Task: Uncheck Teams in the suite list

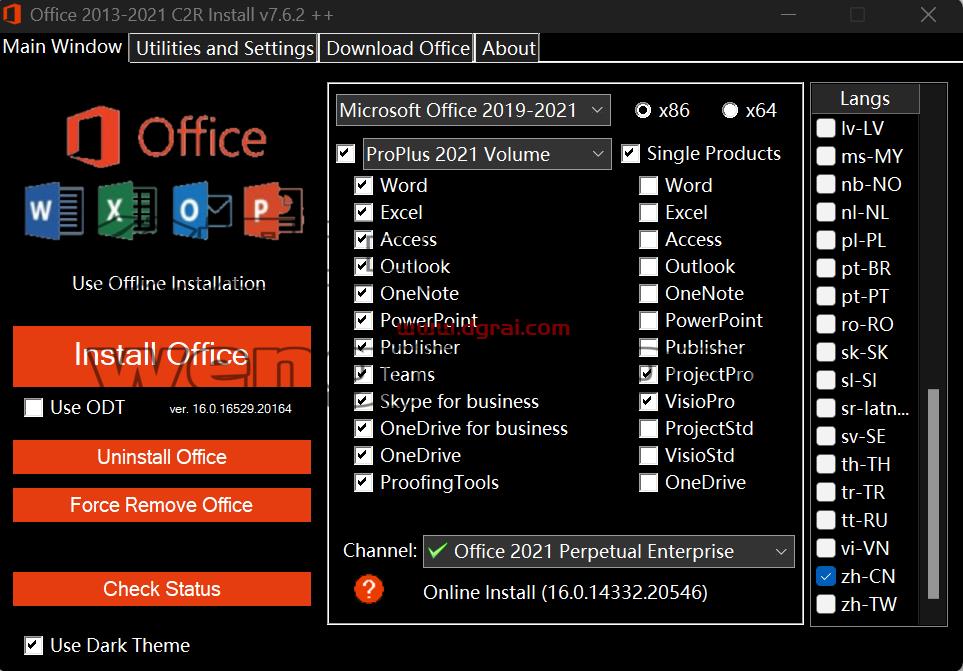Action: 364,374
